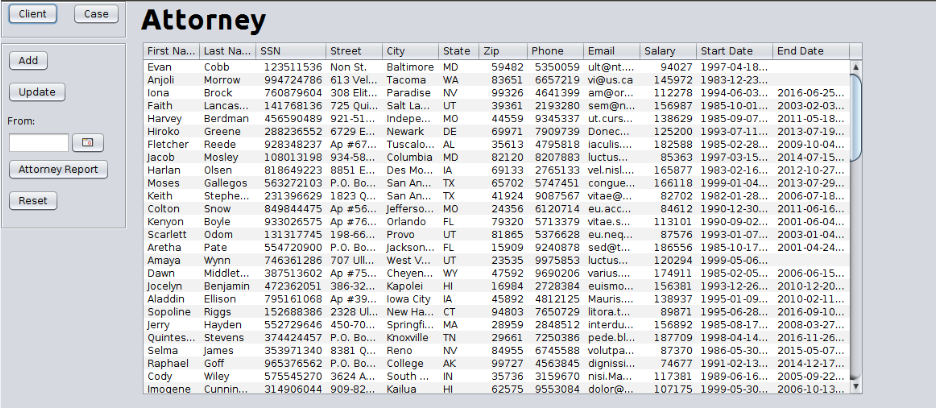
Task: Select the row for Evan Cobb
Action: point(497,67)
